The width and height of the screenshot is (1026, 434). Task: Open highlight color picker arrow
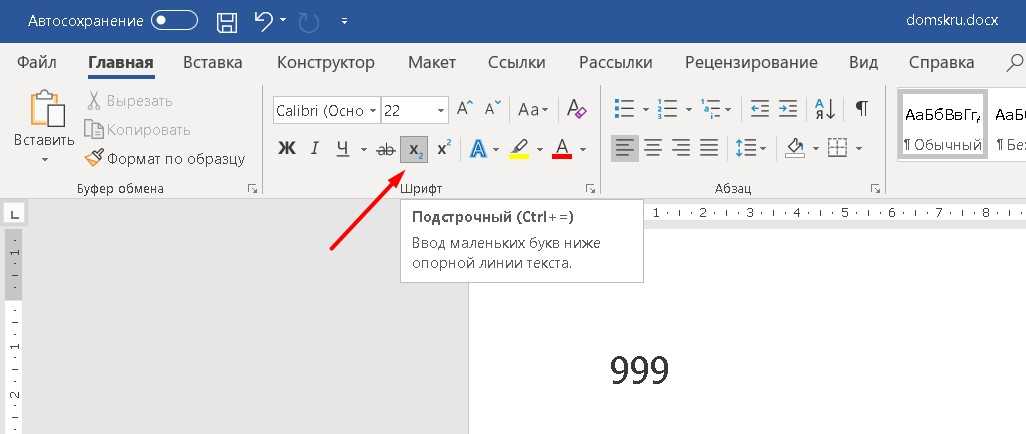coord(540,149)
